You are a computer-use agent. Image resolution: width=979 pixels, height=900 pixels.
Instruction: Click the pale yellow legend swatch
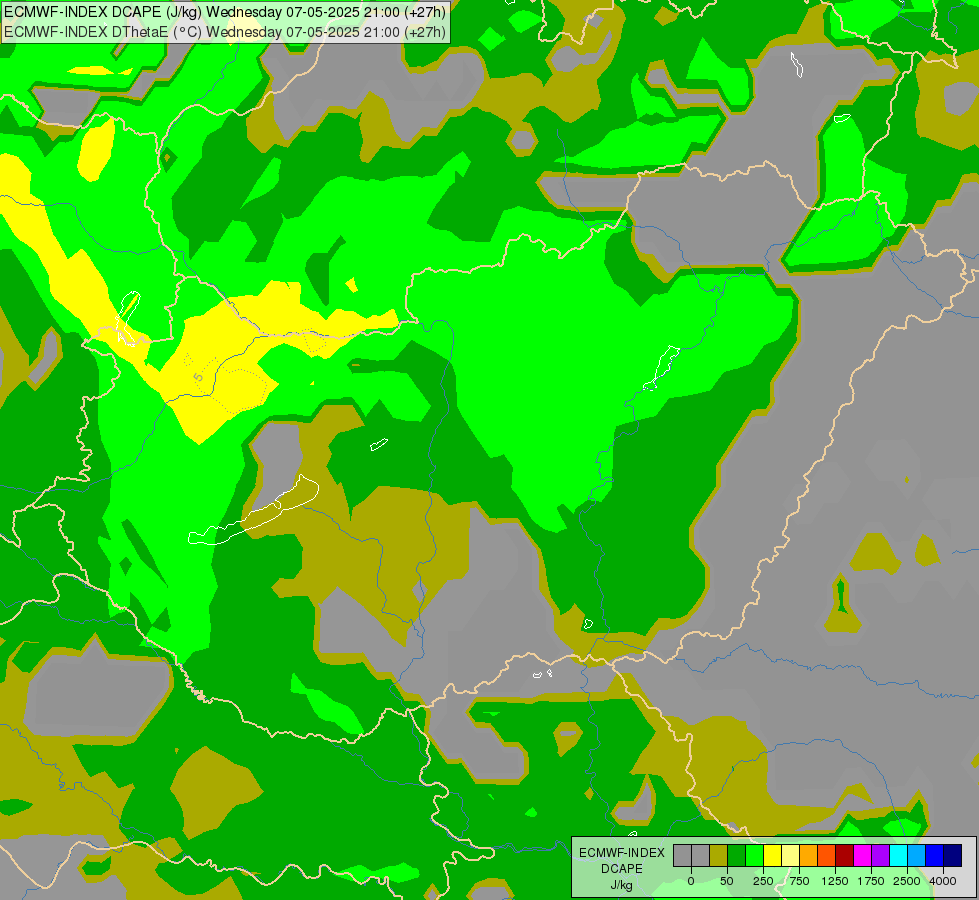[x=790, y=856]
